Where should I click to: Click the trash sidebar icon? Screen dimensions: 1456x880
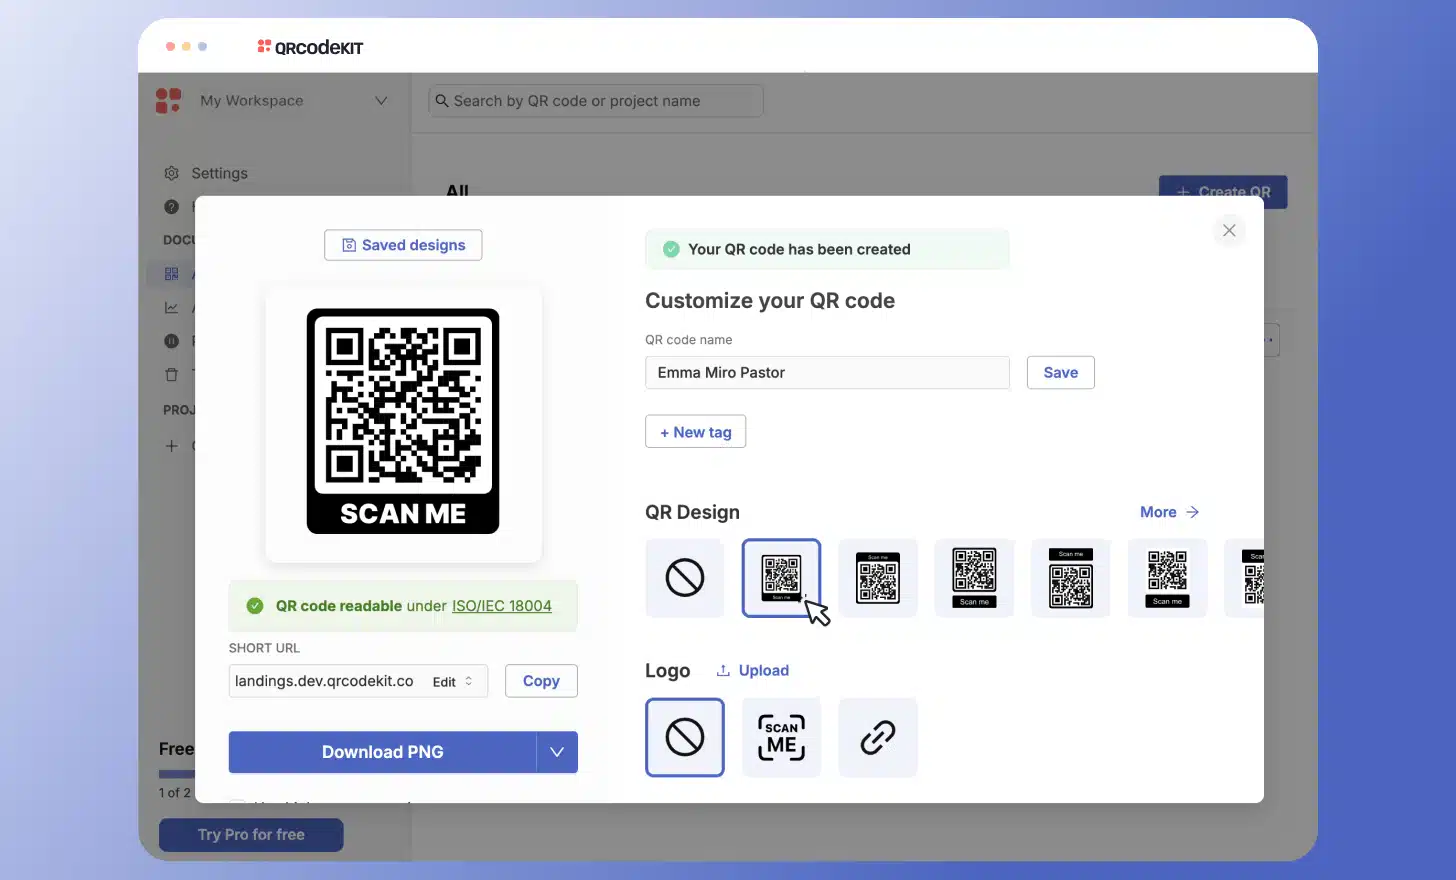click(172, 375)
